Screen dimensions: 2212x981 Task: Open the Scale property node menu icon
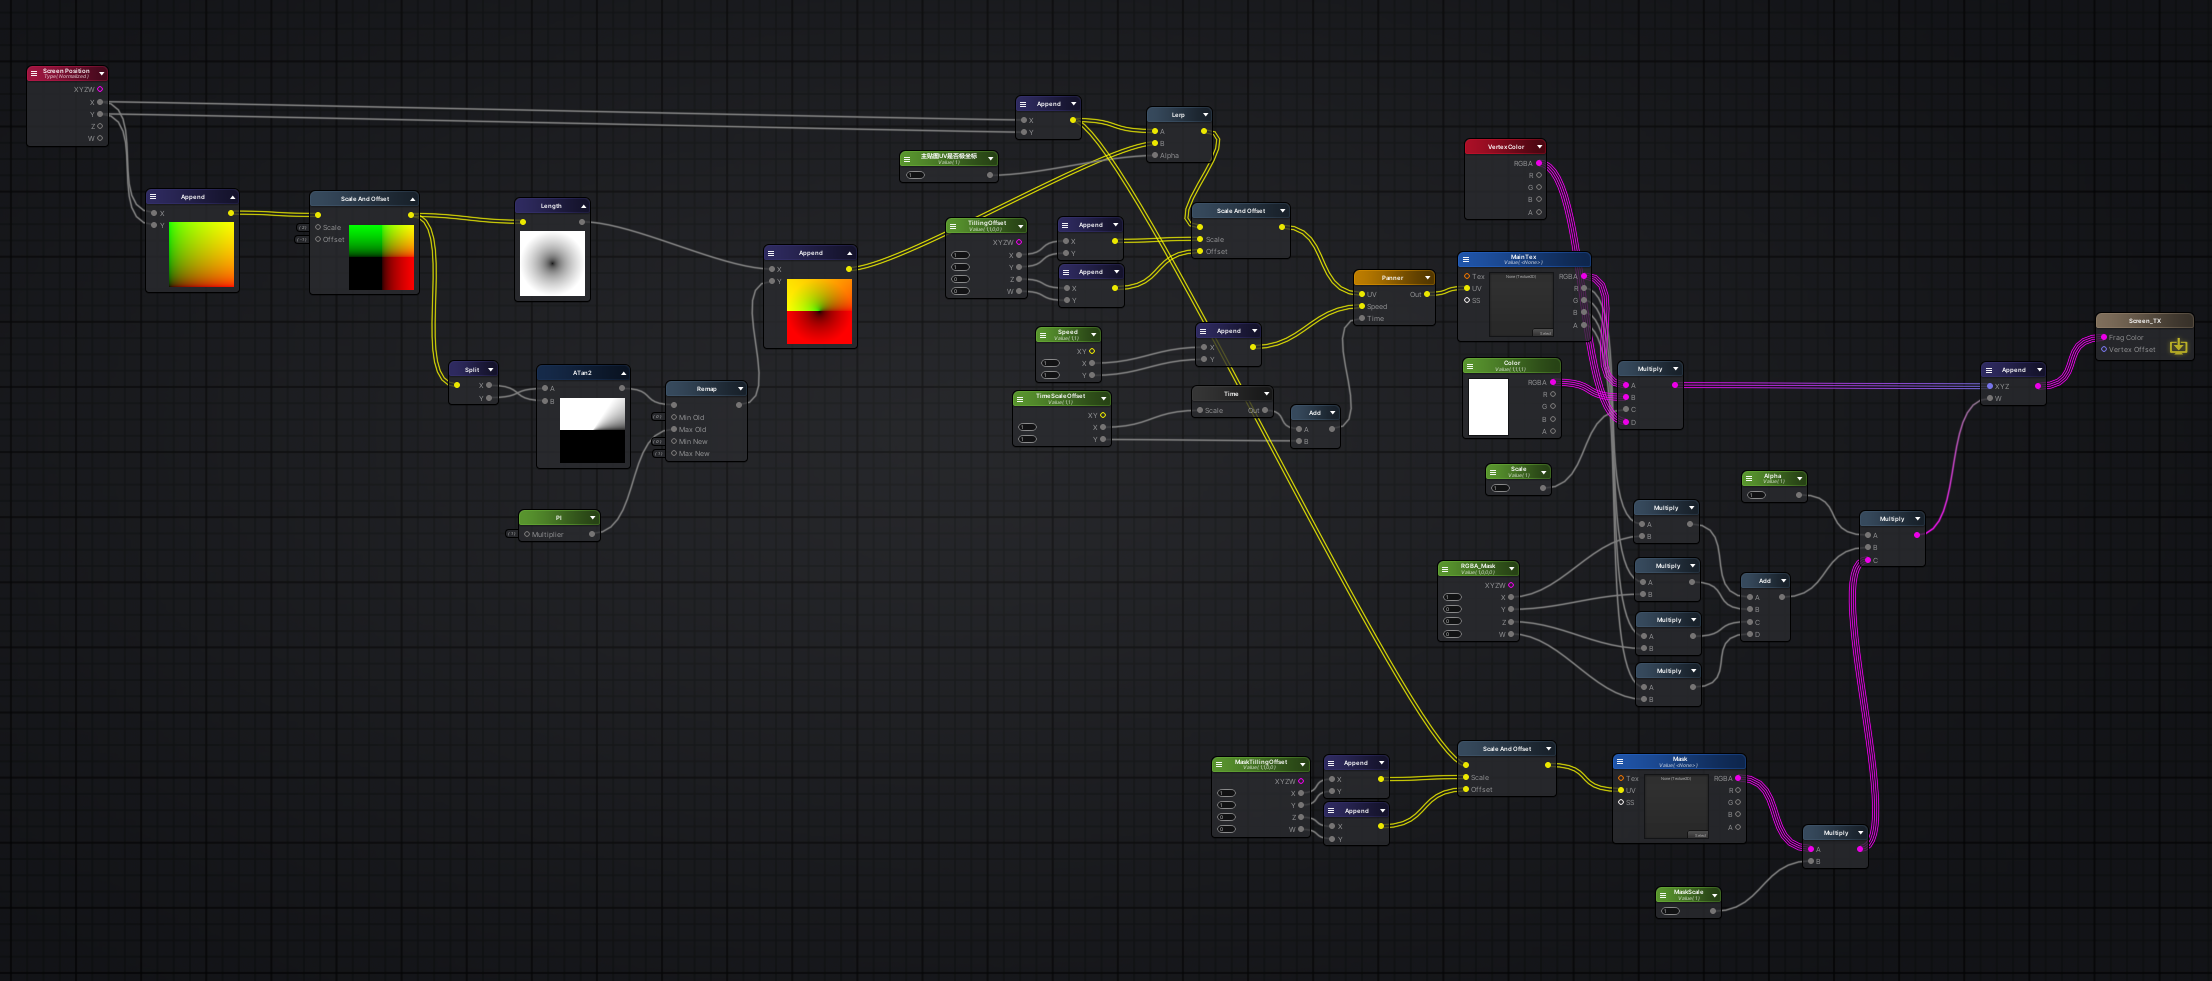(1493, 472)
